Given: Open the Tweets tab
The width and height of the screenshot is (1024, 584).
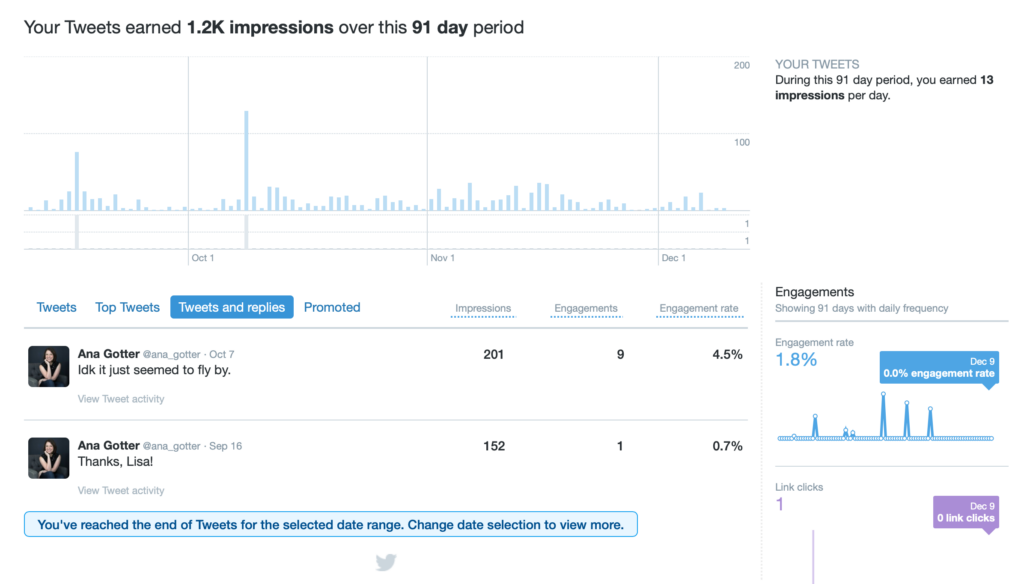Looking at the screenshot, I should tap(56, 307).
